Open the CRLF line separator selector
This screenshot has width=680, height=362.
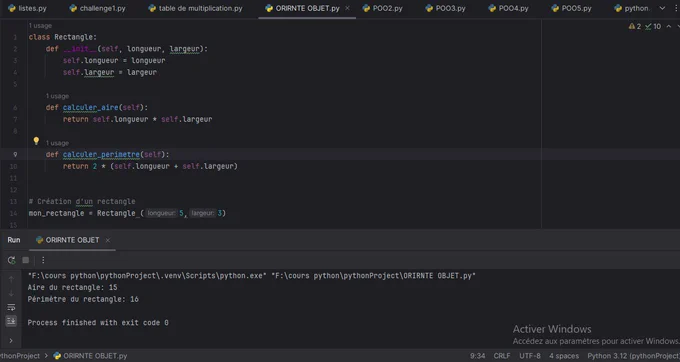(502, 356)
